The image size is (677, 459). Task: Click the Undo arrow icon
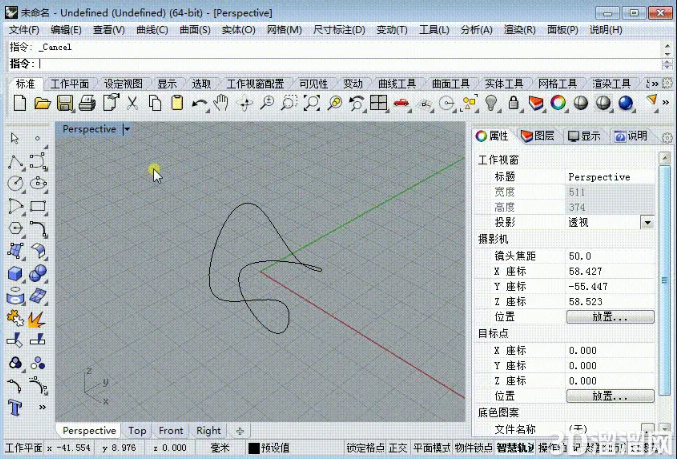pos(199,104)
